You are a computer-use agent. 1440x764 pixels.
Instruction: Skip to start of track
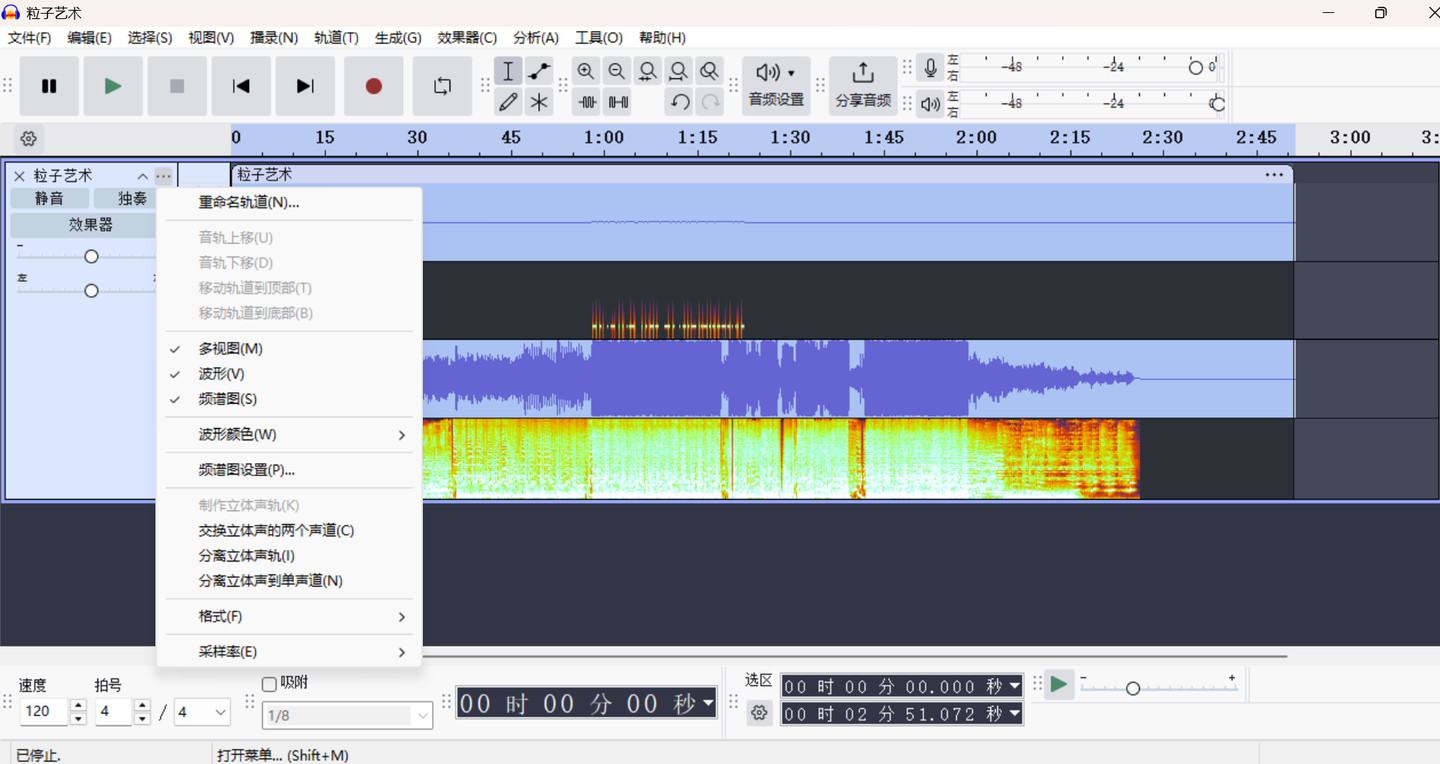(x=241, y=86)
